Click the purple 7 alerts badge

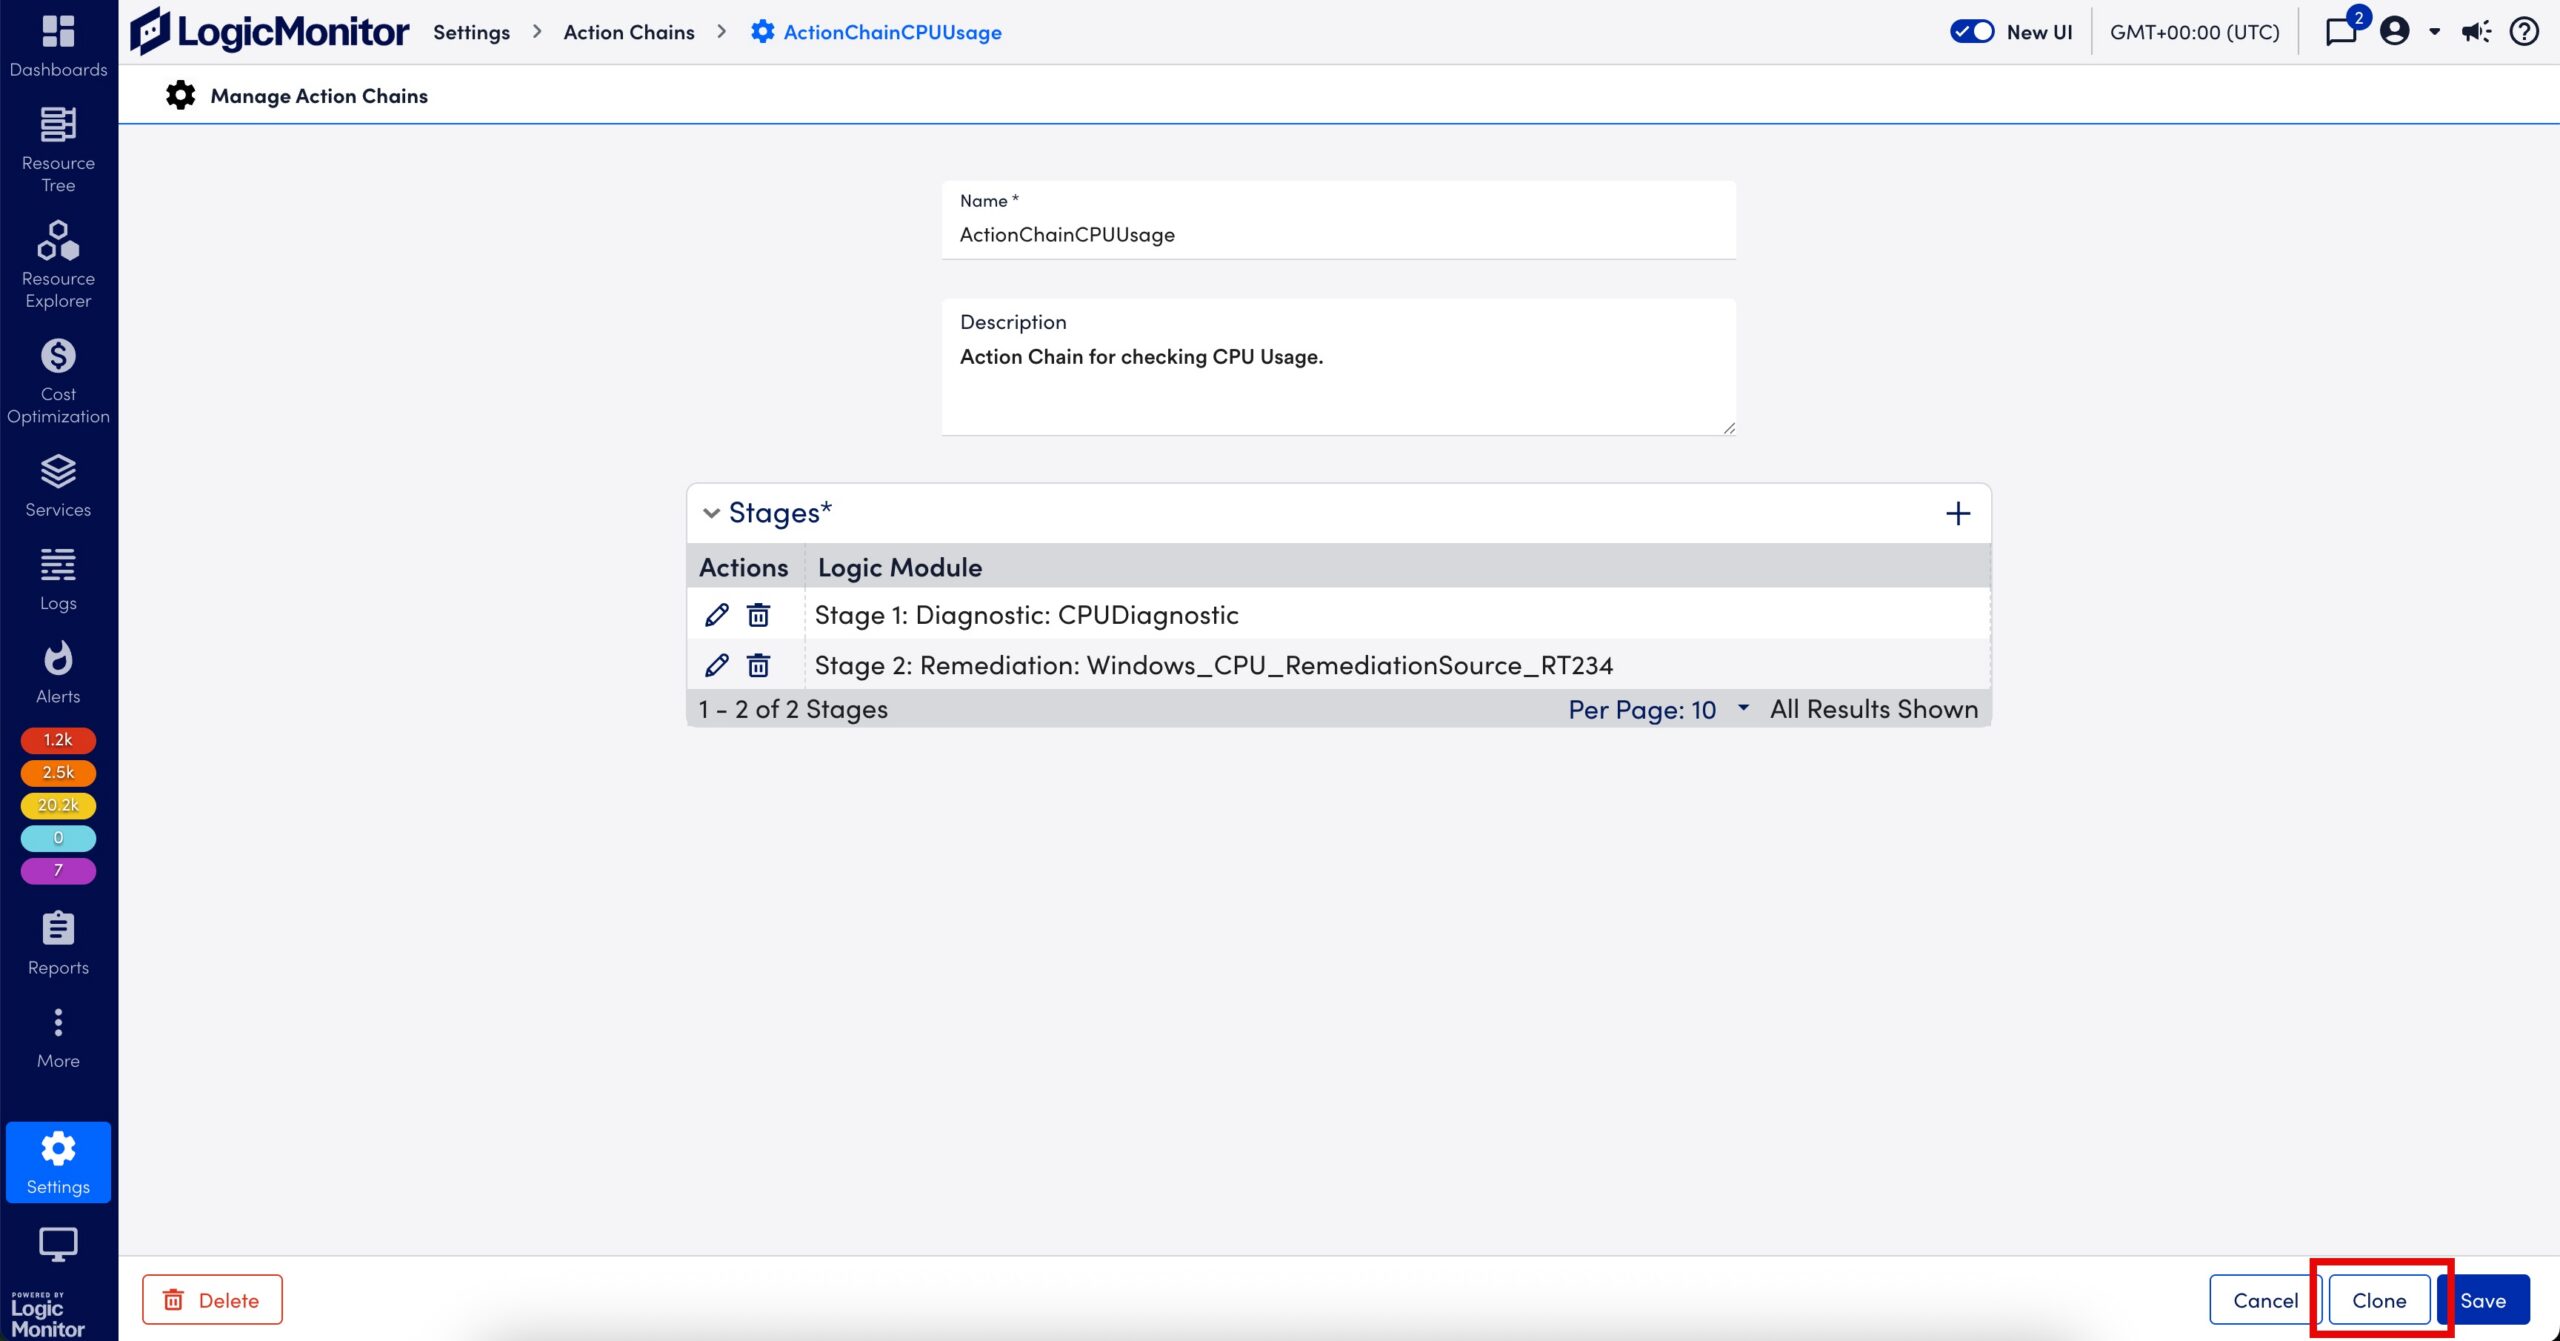(58, 870)
